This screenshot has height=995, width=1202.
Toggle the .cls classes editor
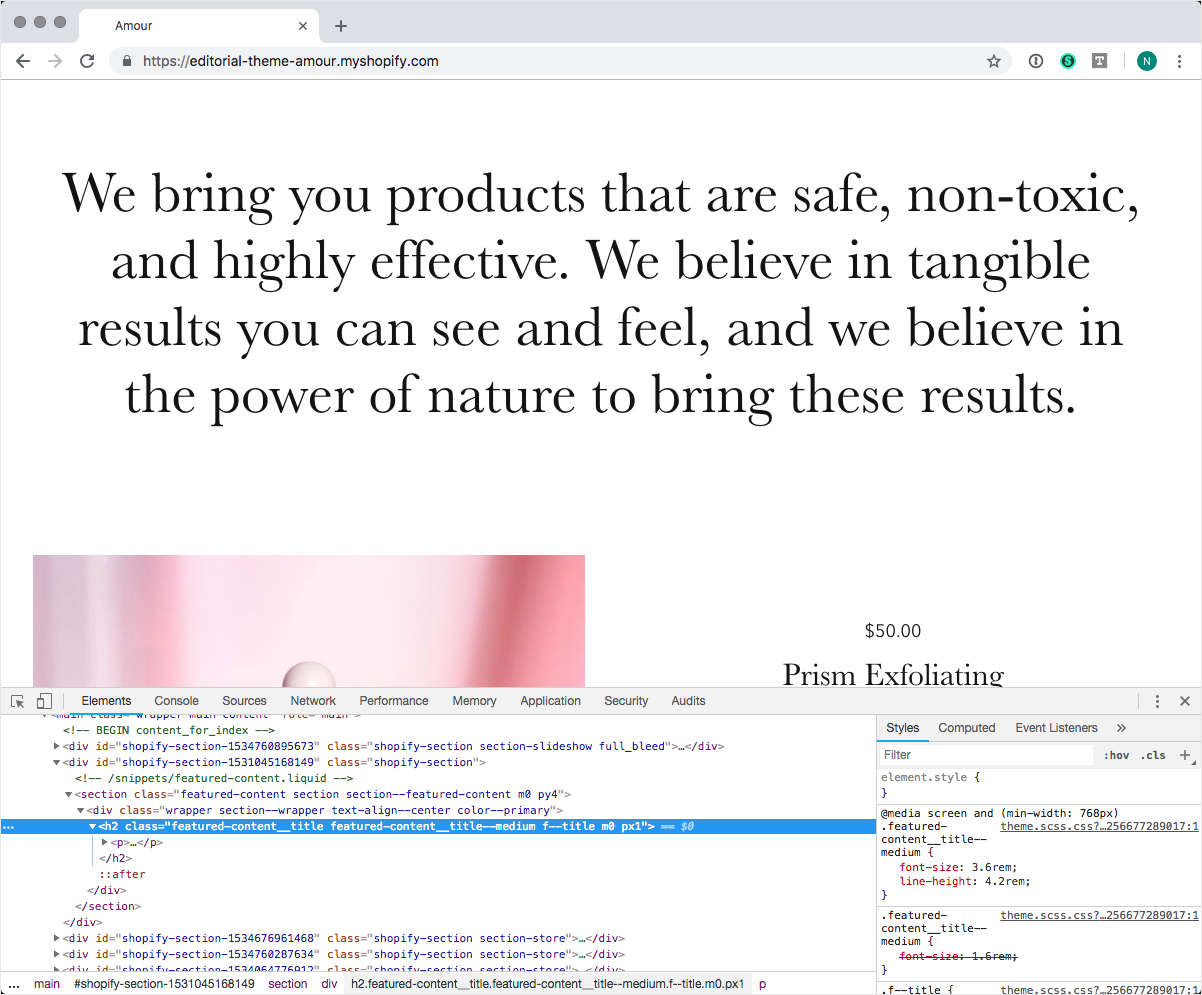click(x=1154, y=755)
